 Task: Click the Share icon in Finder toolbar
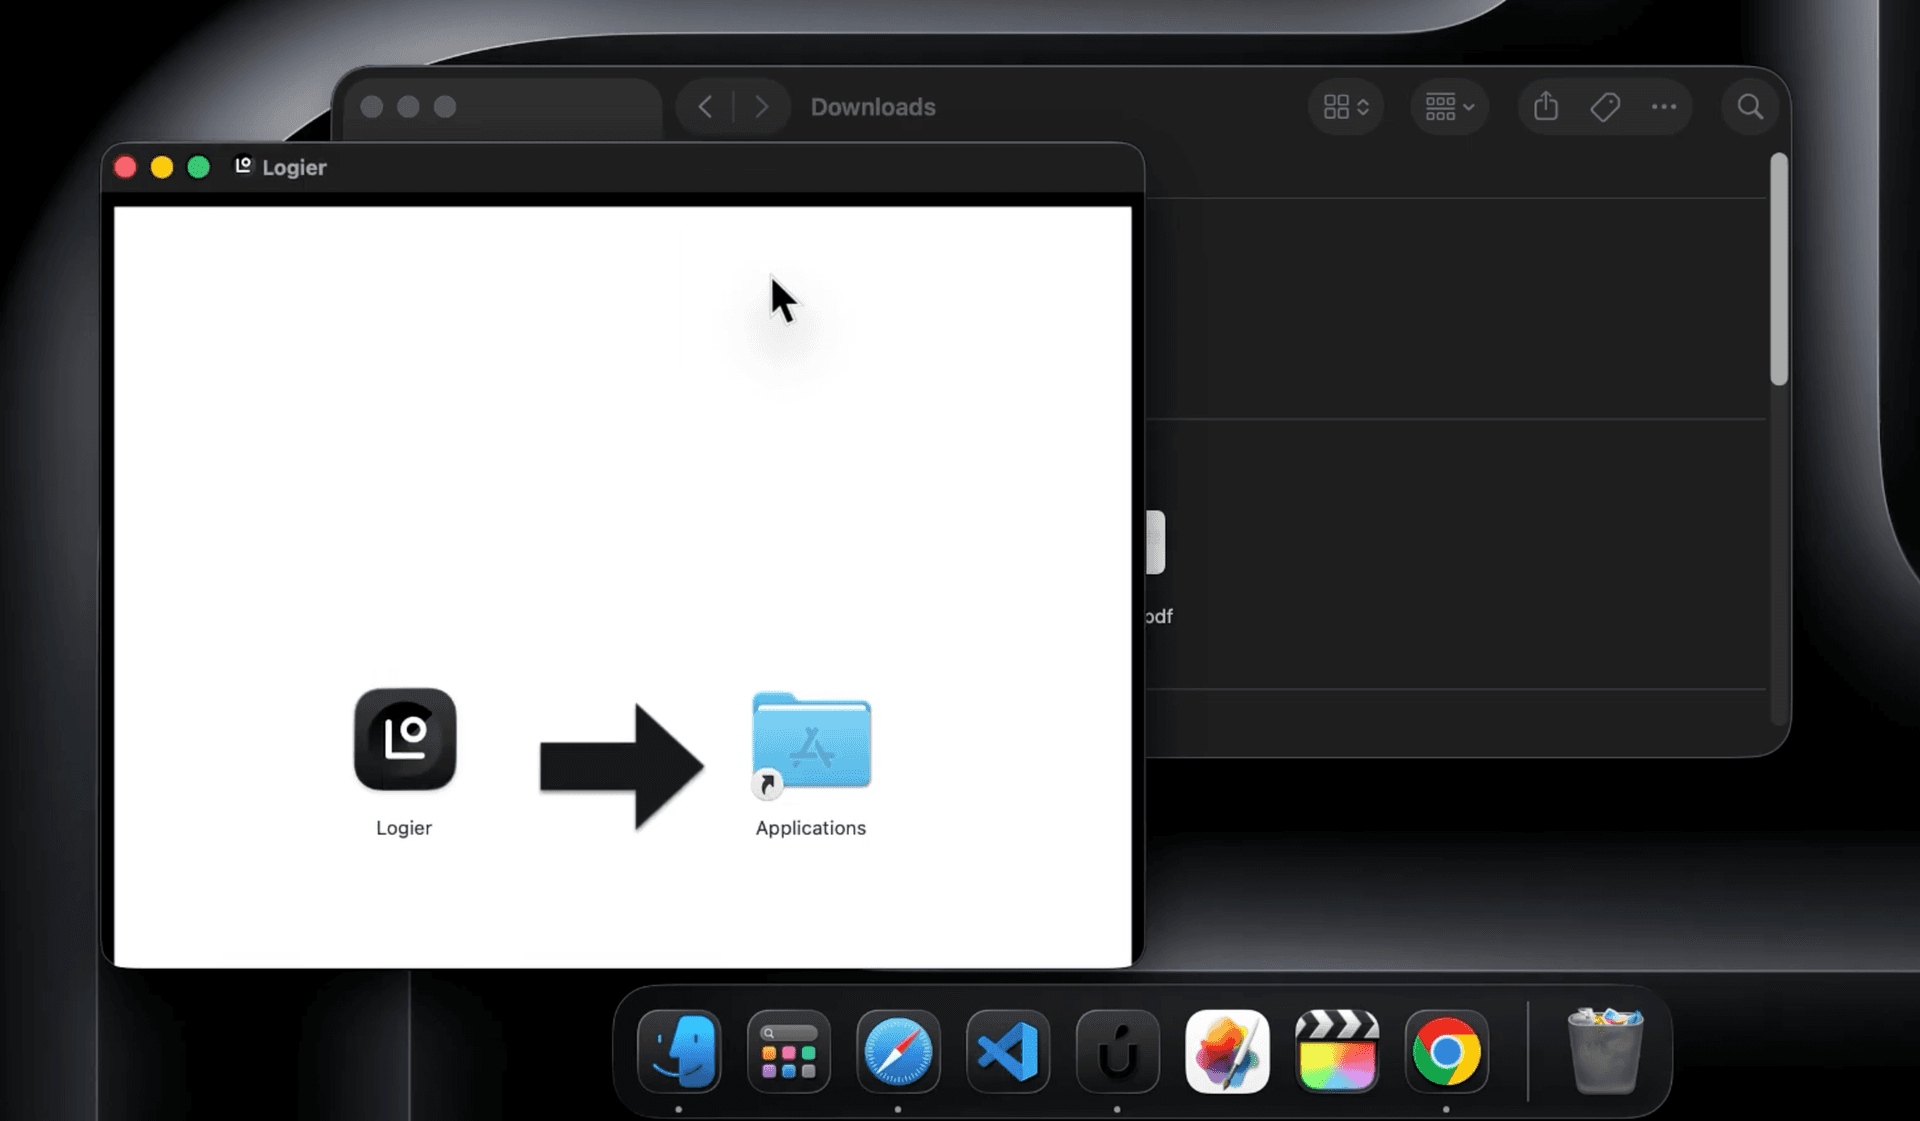pos(1546,106)
